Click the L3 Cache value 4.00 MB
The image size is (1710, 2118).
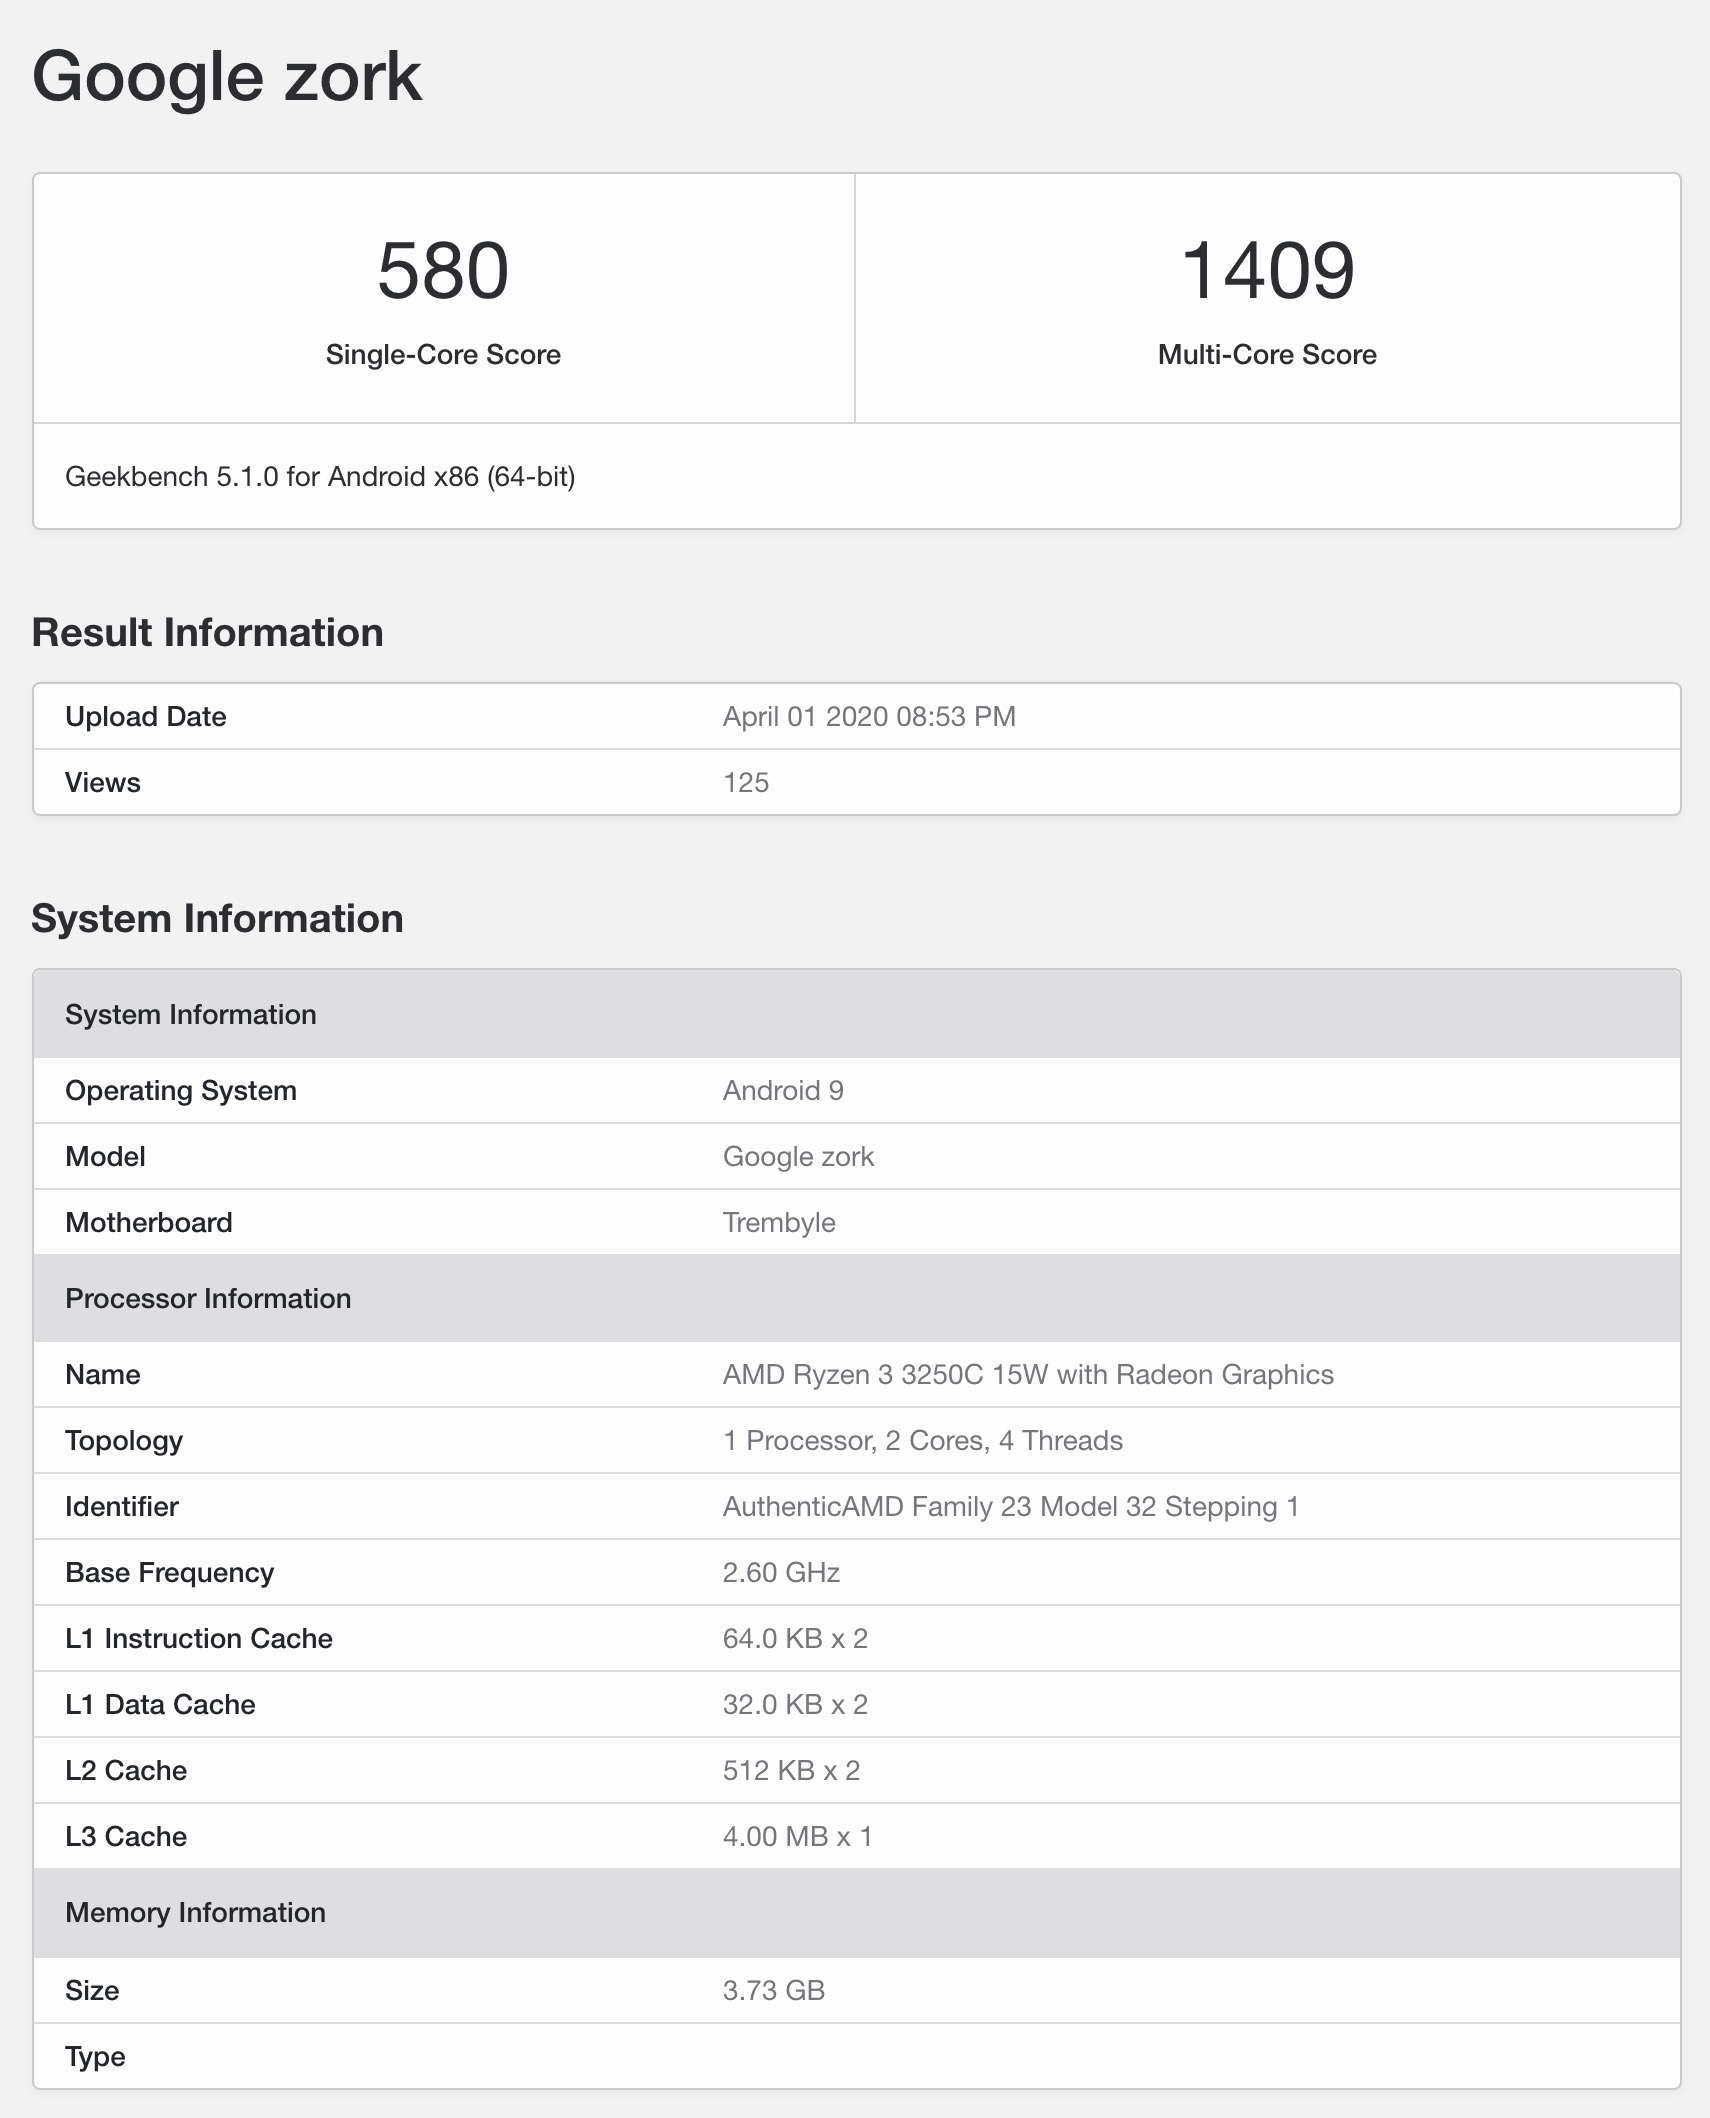point(797,1837)
